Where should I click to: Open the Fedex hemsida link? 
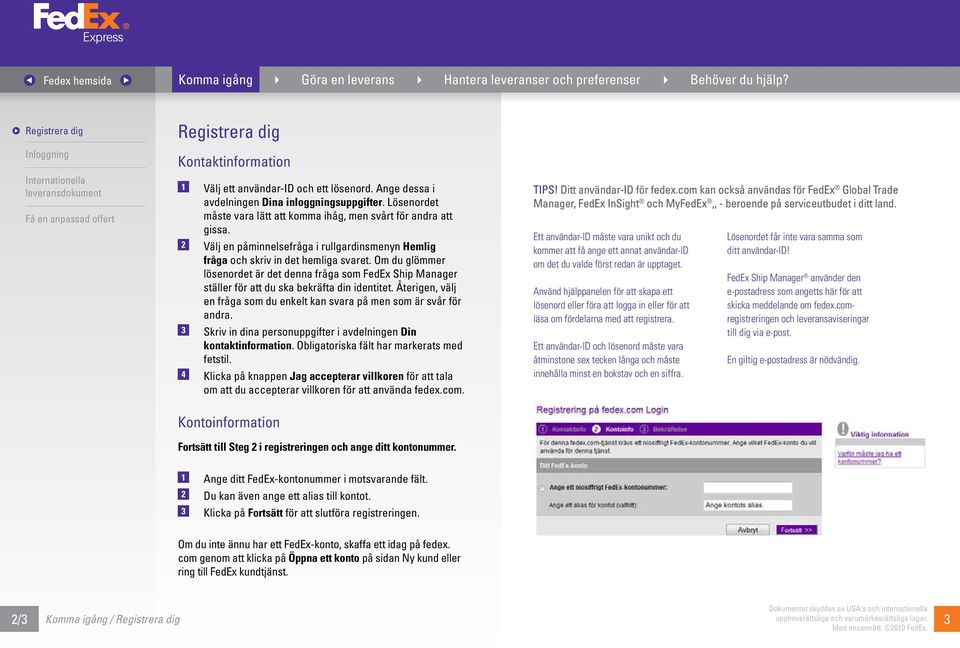77,80
